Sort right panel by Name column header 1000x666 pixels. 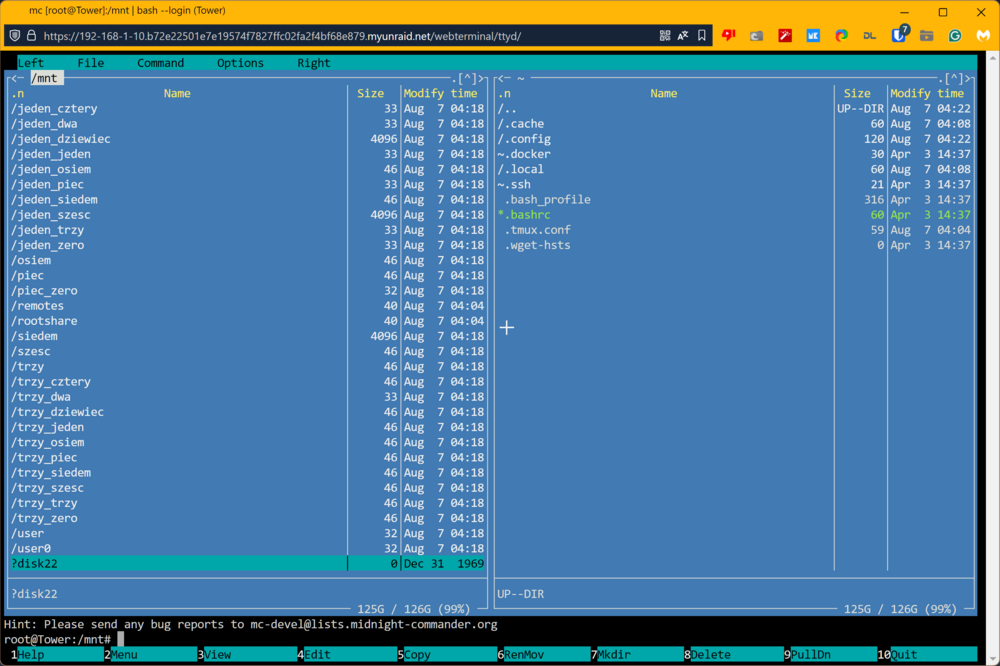[x=663, y=93]
